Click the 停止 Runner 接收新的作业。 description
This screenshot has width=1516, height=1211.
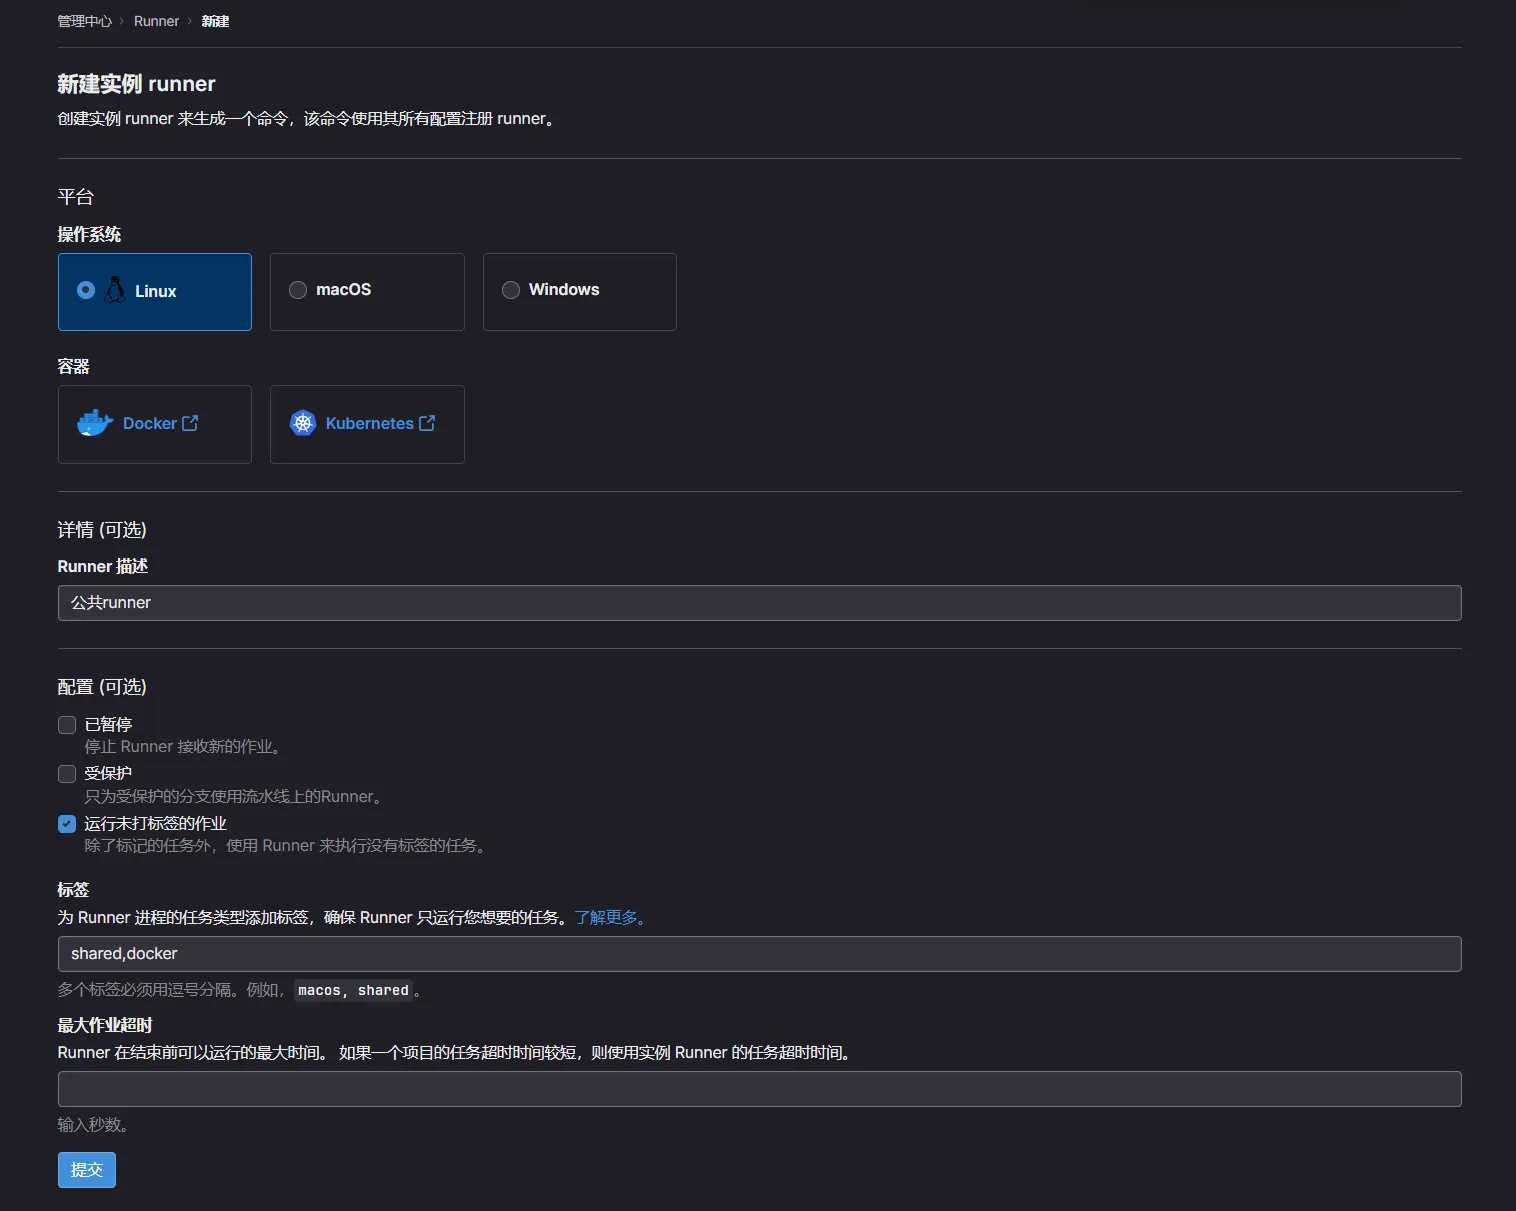185,747
